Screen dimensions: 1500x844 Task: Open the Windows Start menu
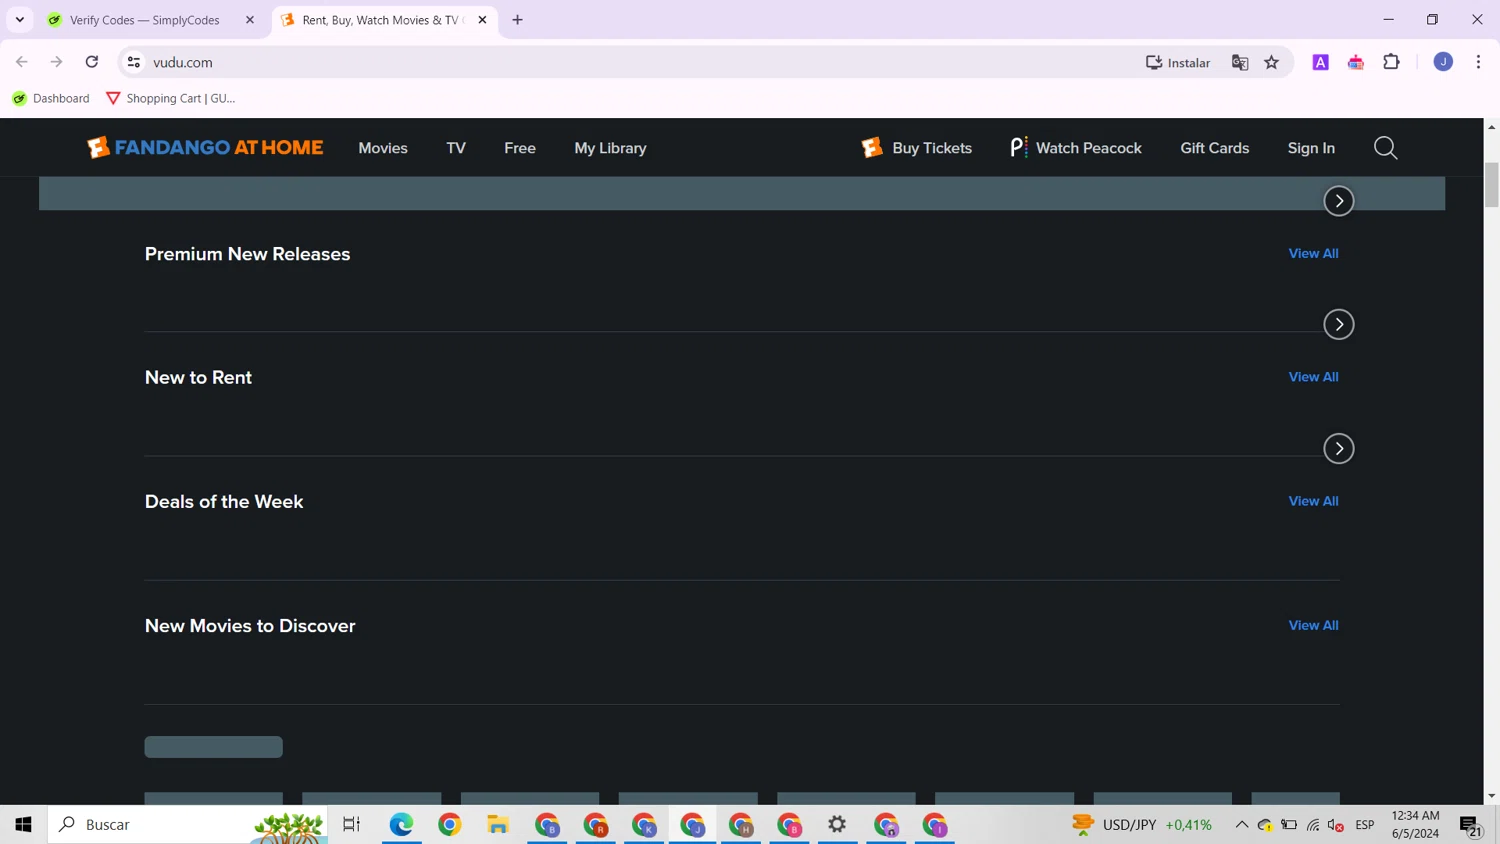tap(23, 825)
